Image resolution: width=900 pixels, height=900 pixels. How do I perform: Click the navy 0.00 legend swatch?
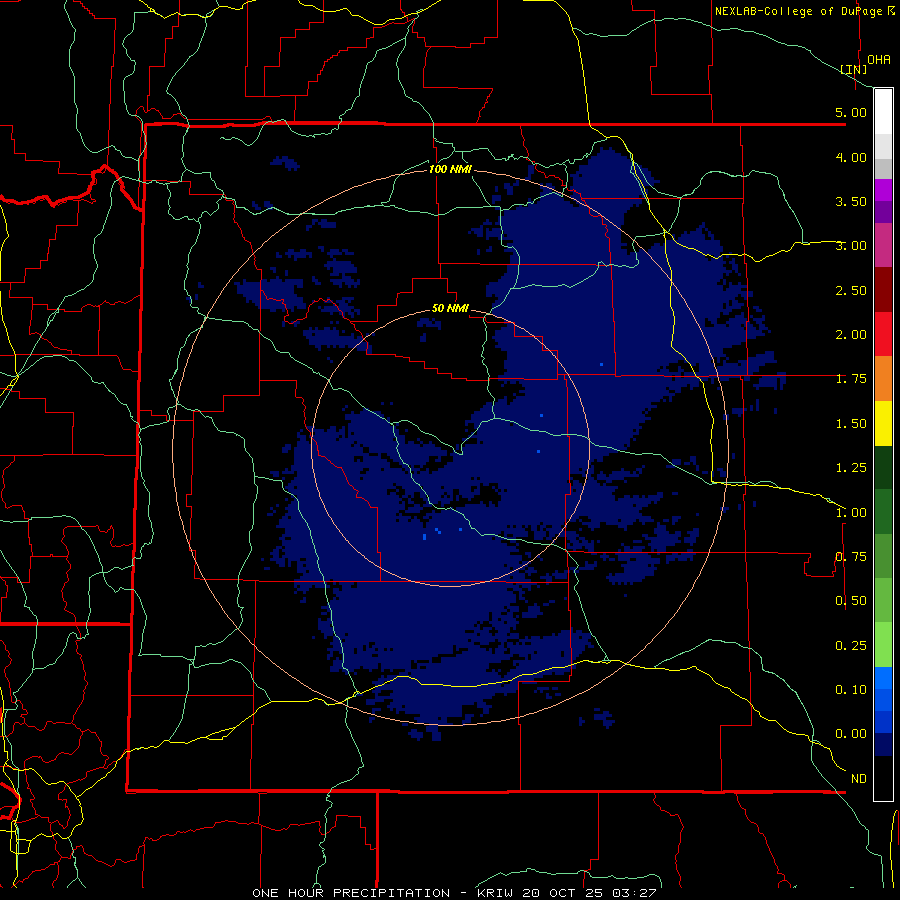tap(883, 744)
